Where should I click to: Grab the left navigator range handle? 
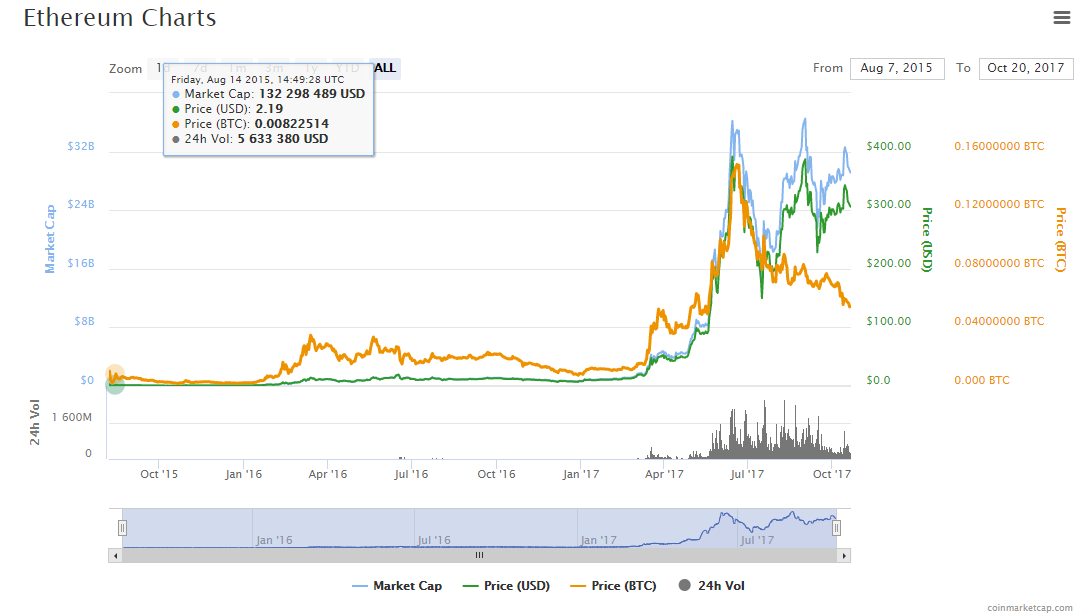point(122,528)
